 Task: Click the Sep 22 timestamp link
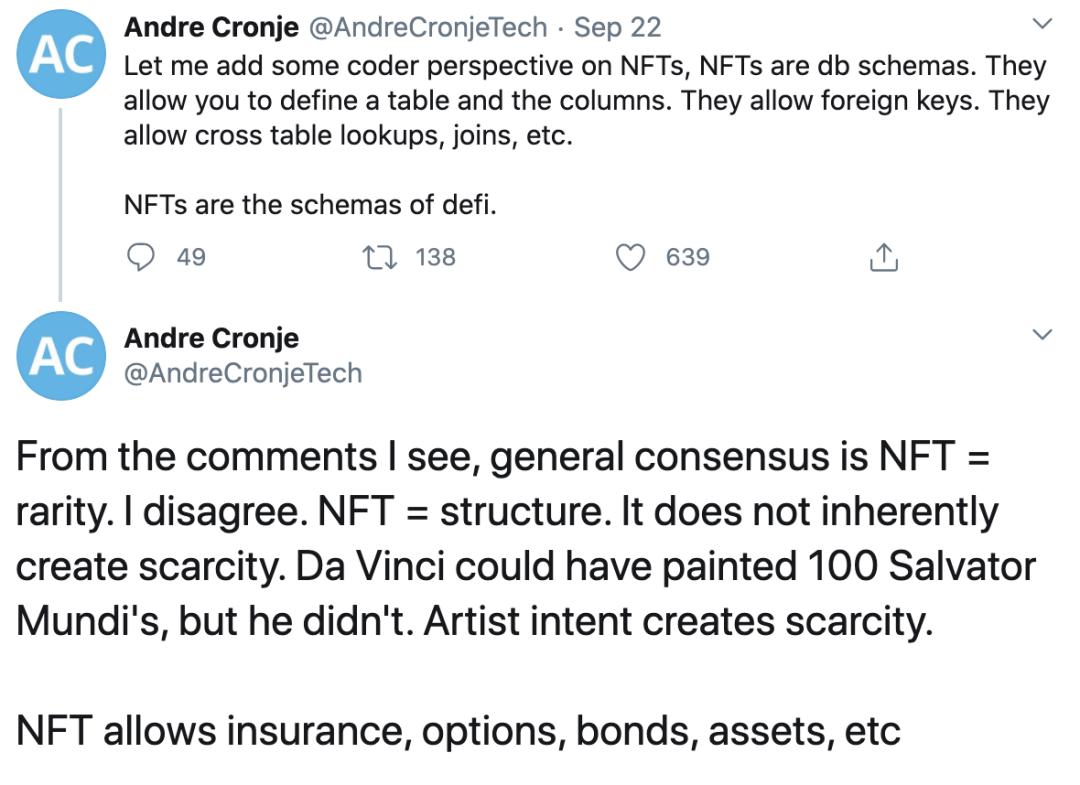620,27
